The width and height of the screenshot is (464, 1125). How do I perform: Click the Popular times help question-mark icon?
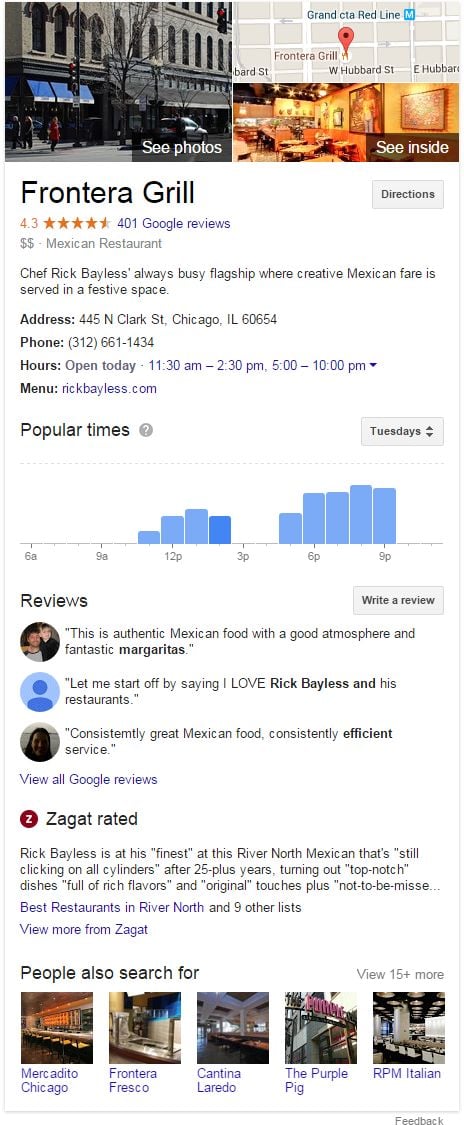tap(146, 430)
